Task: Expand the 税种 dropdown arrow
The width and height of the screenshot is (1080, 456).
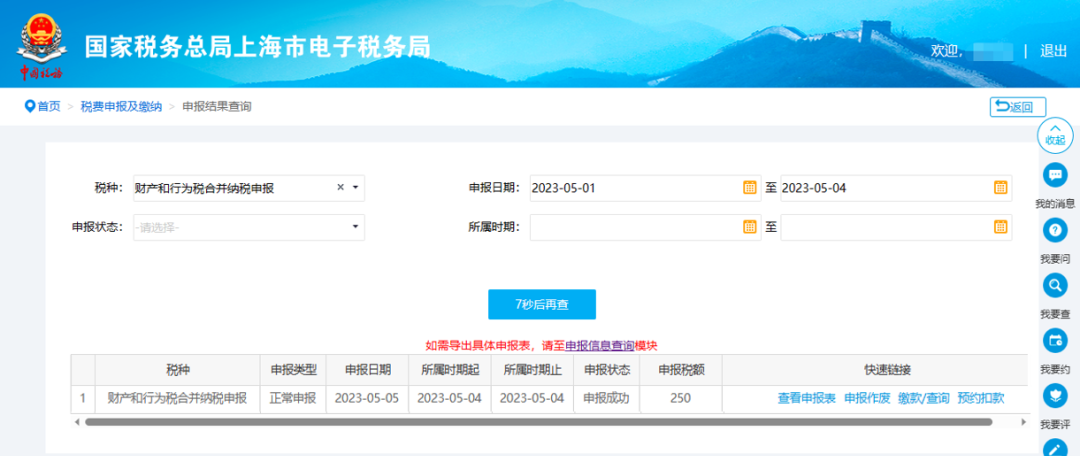Action: (355, 187)
